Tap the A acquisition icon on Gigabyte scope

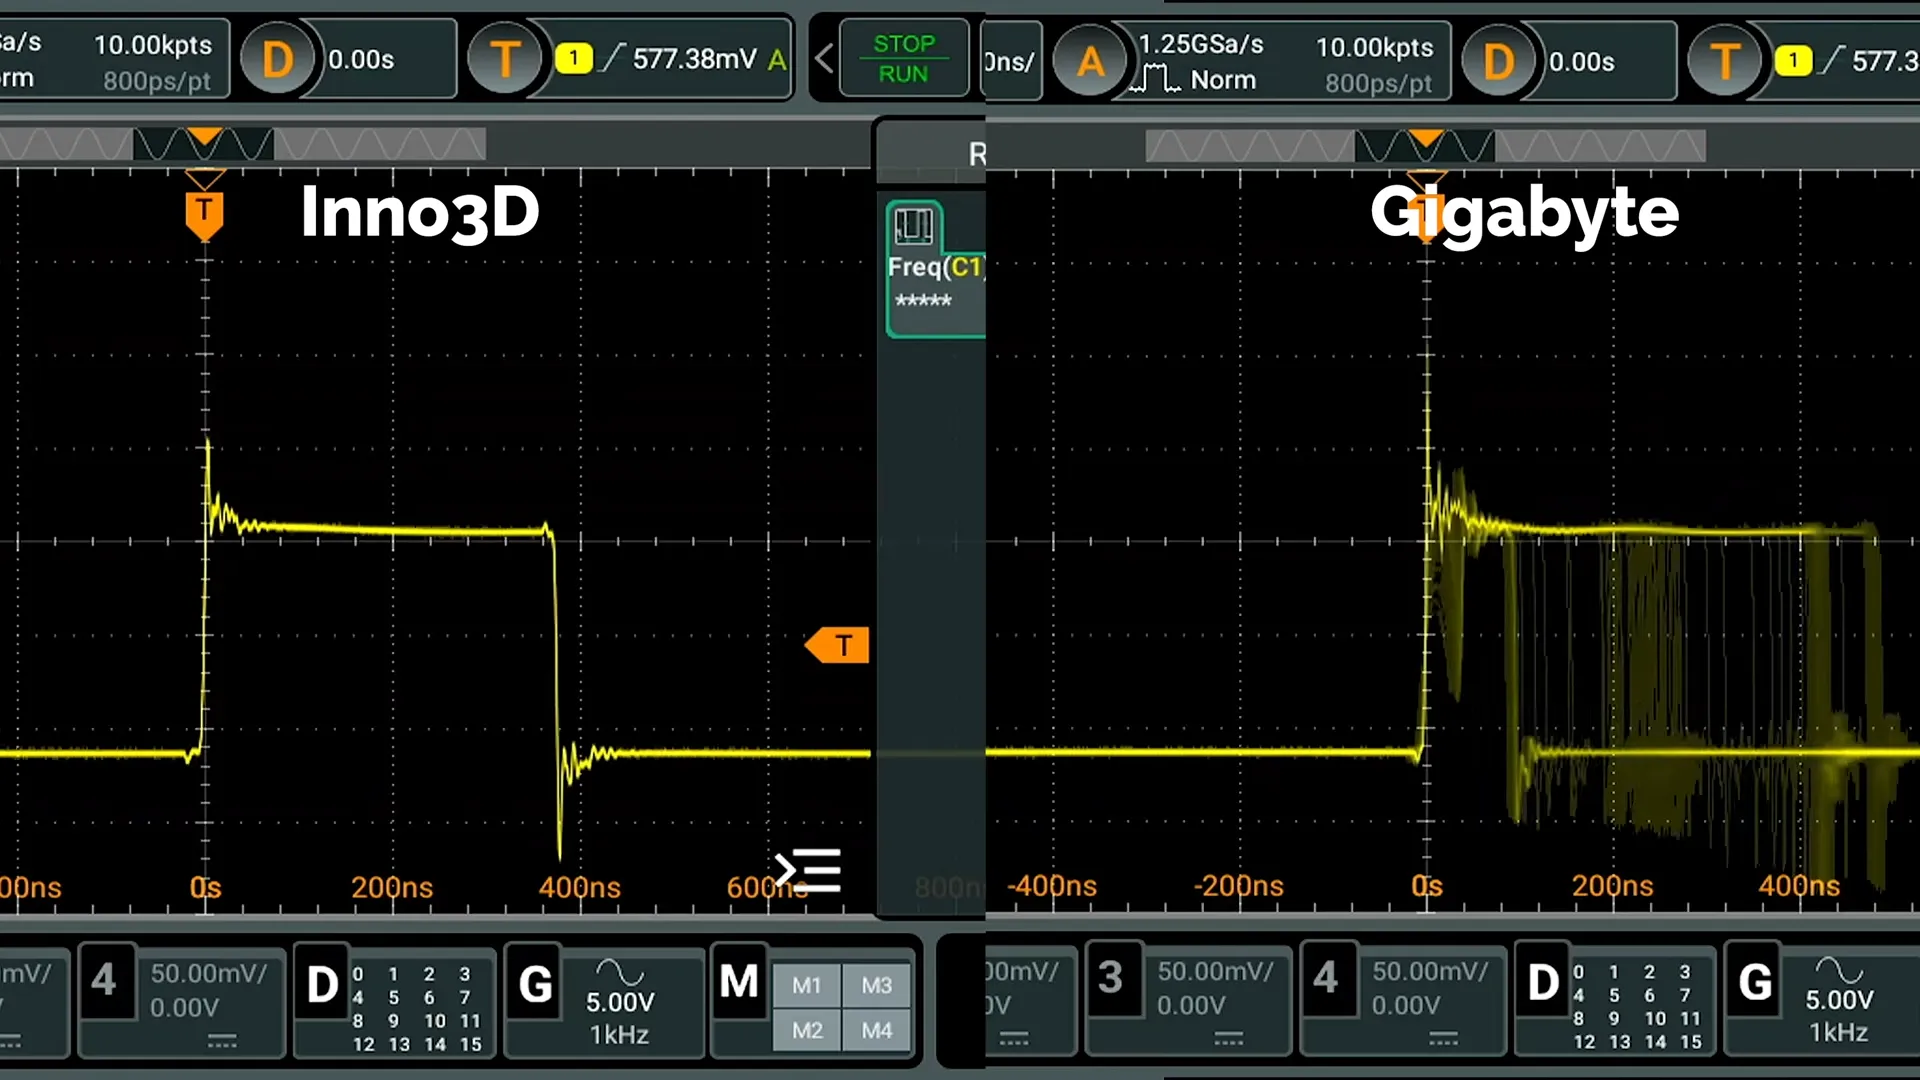pos(1091,61)
